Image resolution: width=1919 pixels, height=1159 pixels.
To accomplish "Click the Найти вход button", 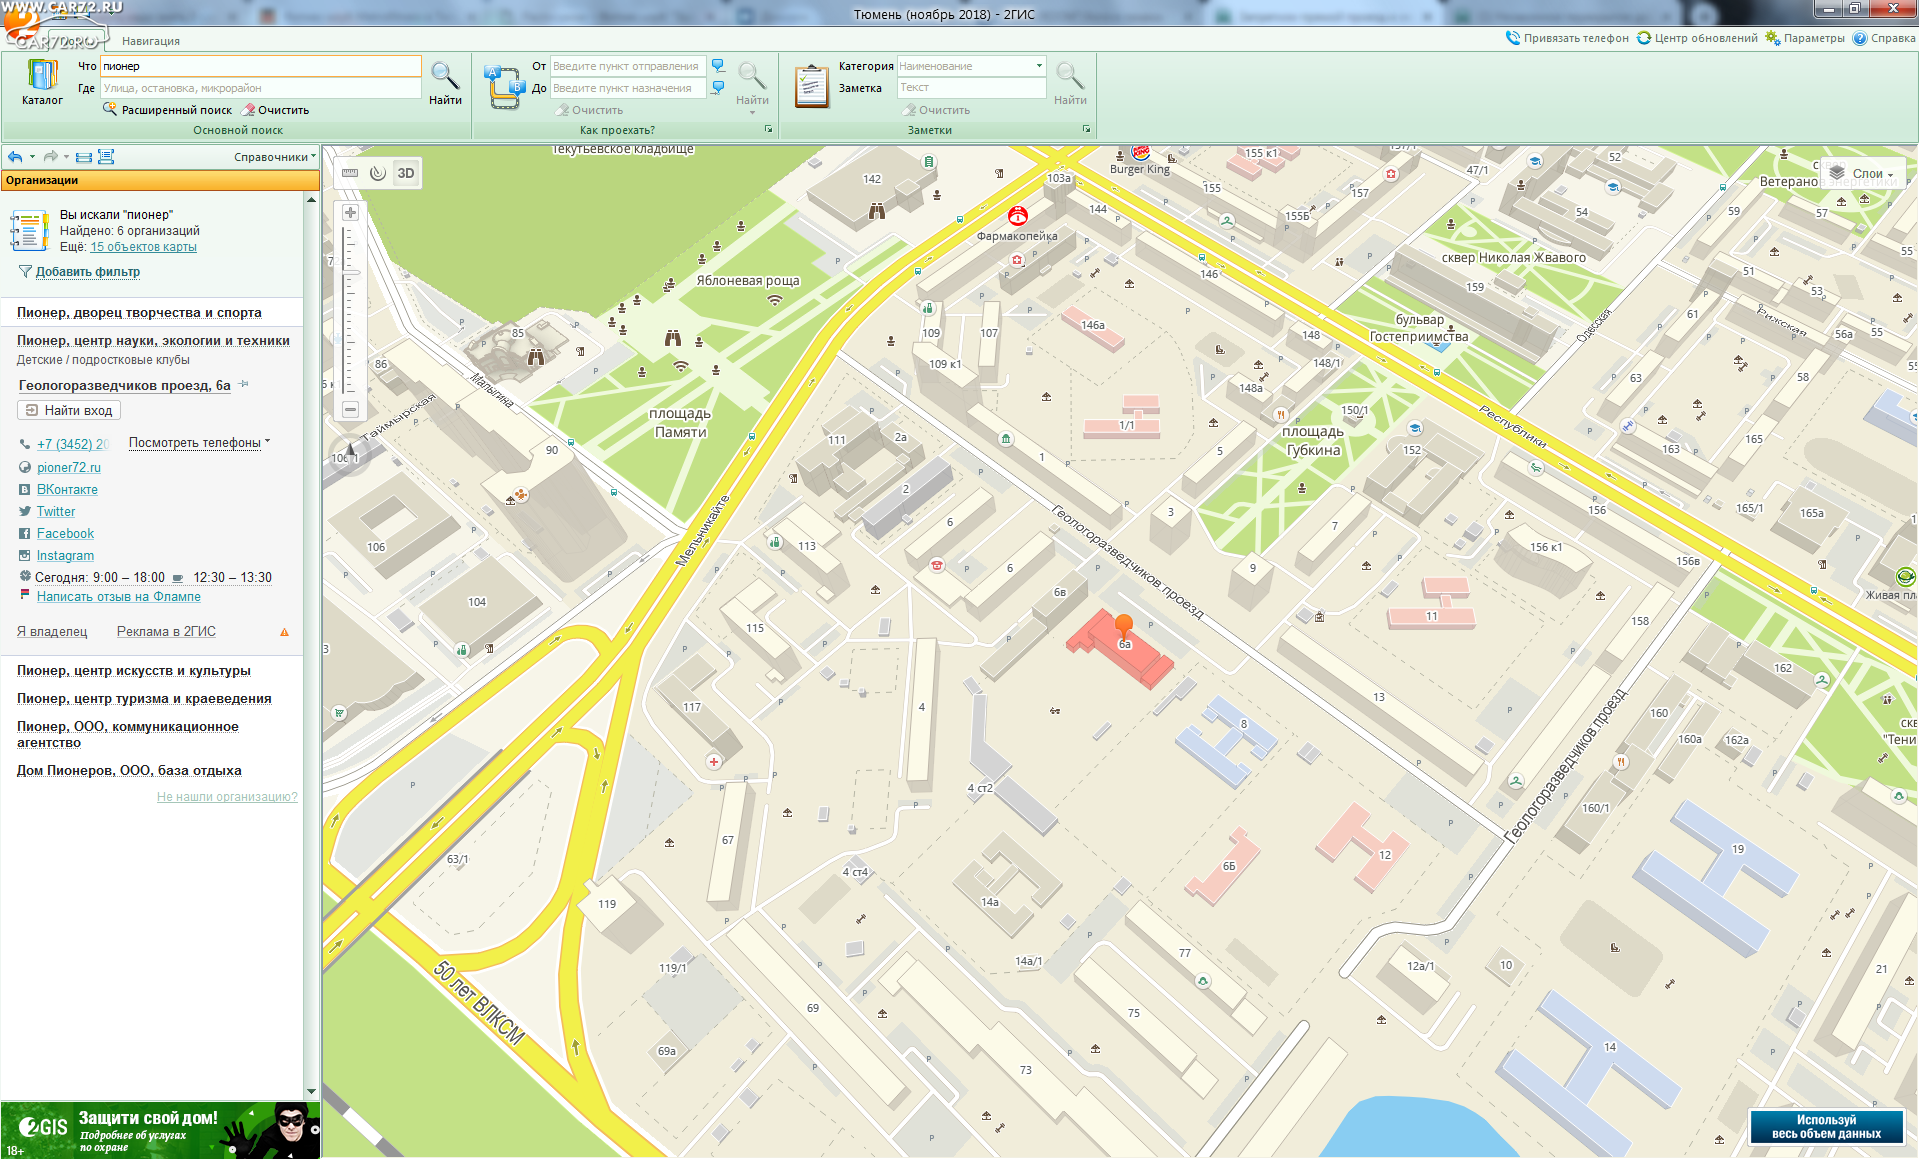I will [69, 410].
